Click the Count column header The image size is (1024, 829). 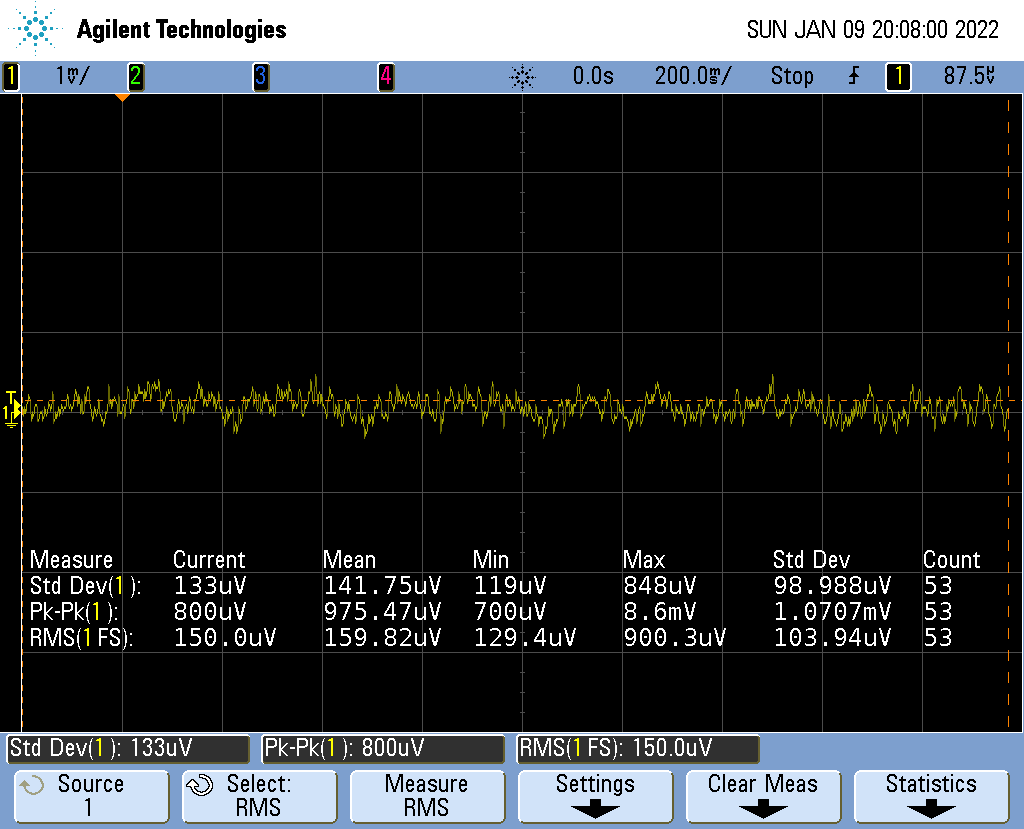pos(952,560)
